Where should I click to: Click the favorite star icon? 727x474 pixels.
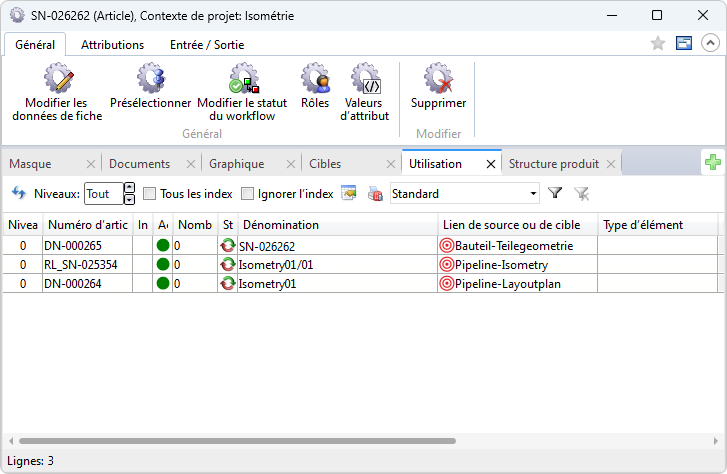tap(657, 44)
